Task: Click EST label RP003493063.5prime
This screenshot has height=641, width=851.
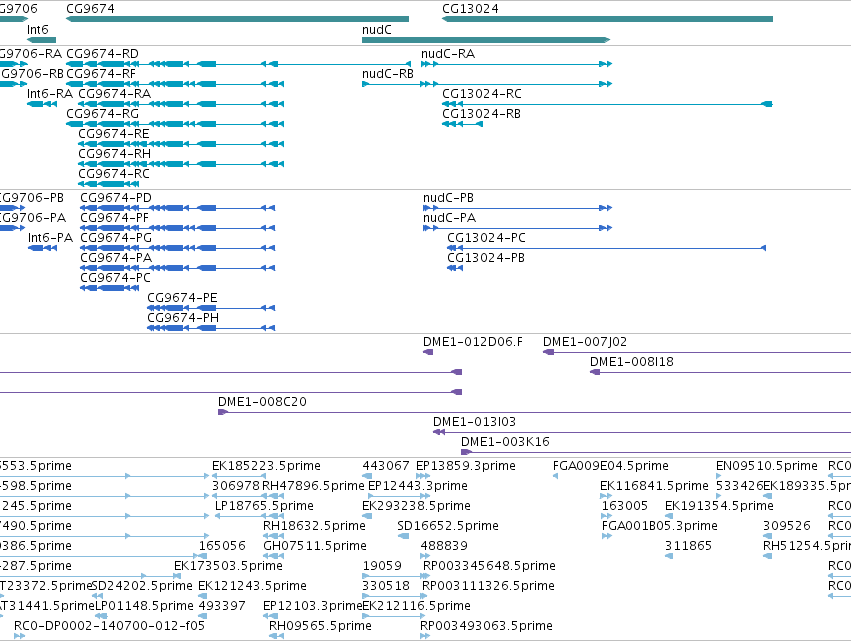Action: (486, 627)
